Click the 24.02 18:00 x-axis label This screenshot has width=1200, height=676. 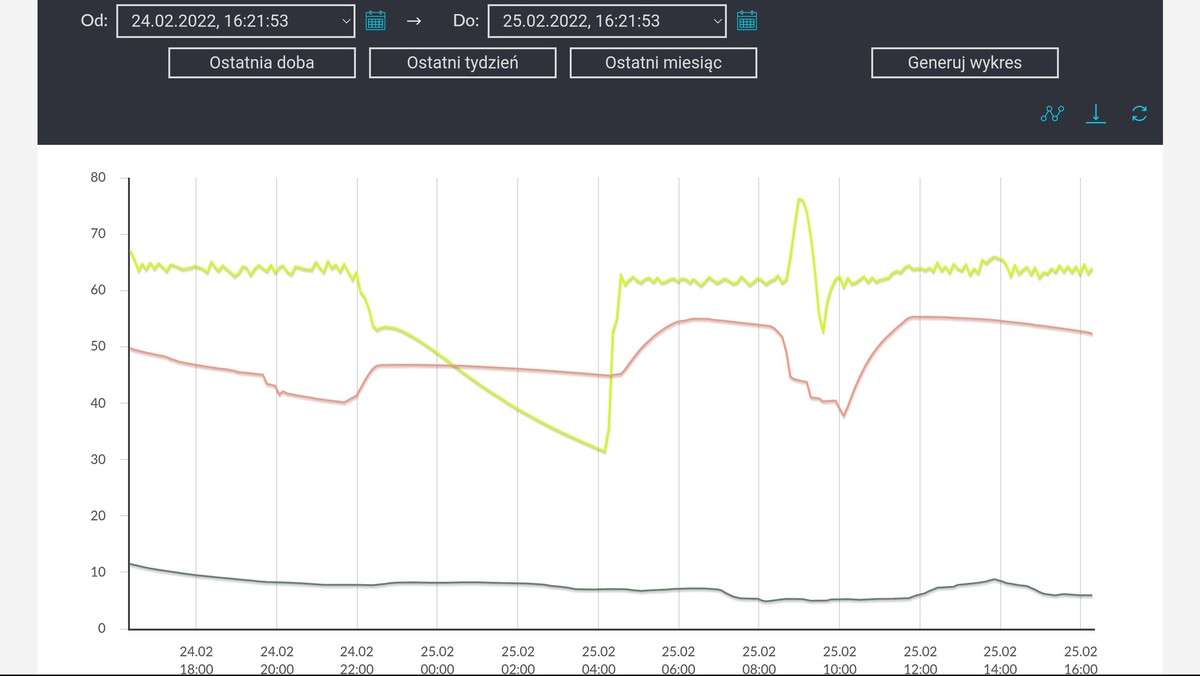[x=196, y=660]
